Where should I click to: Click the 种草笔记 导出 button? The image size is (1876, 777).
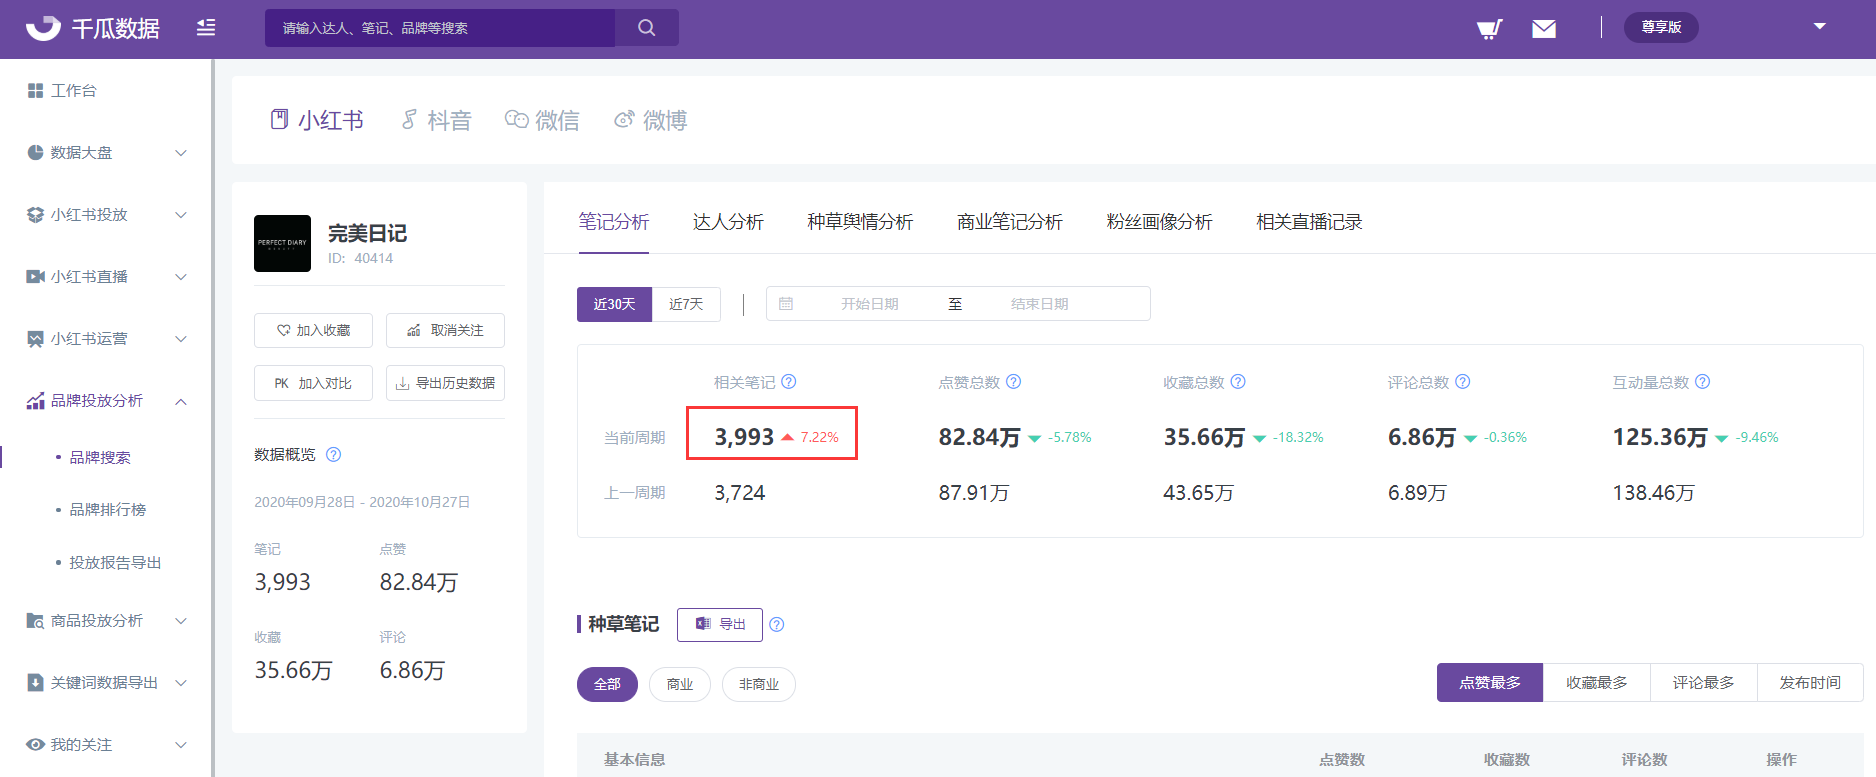(720, 624)
